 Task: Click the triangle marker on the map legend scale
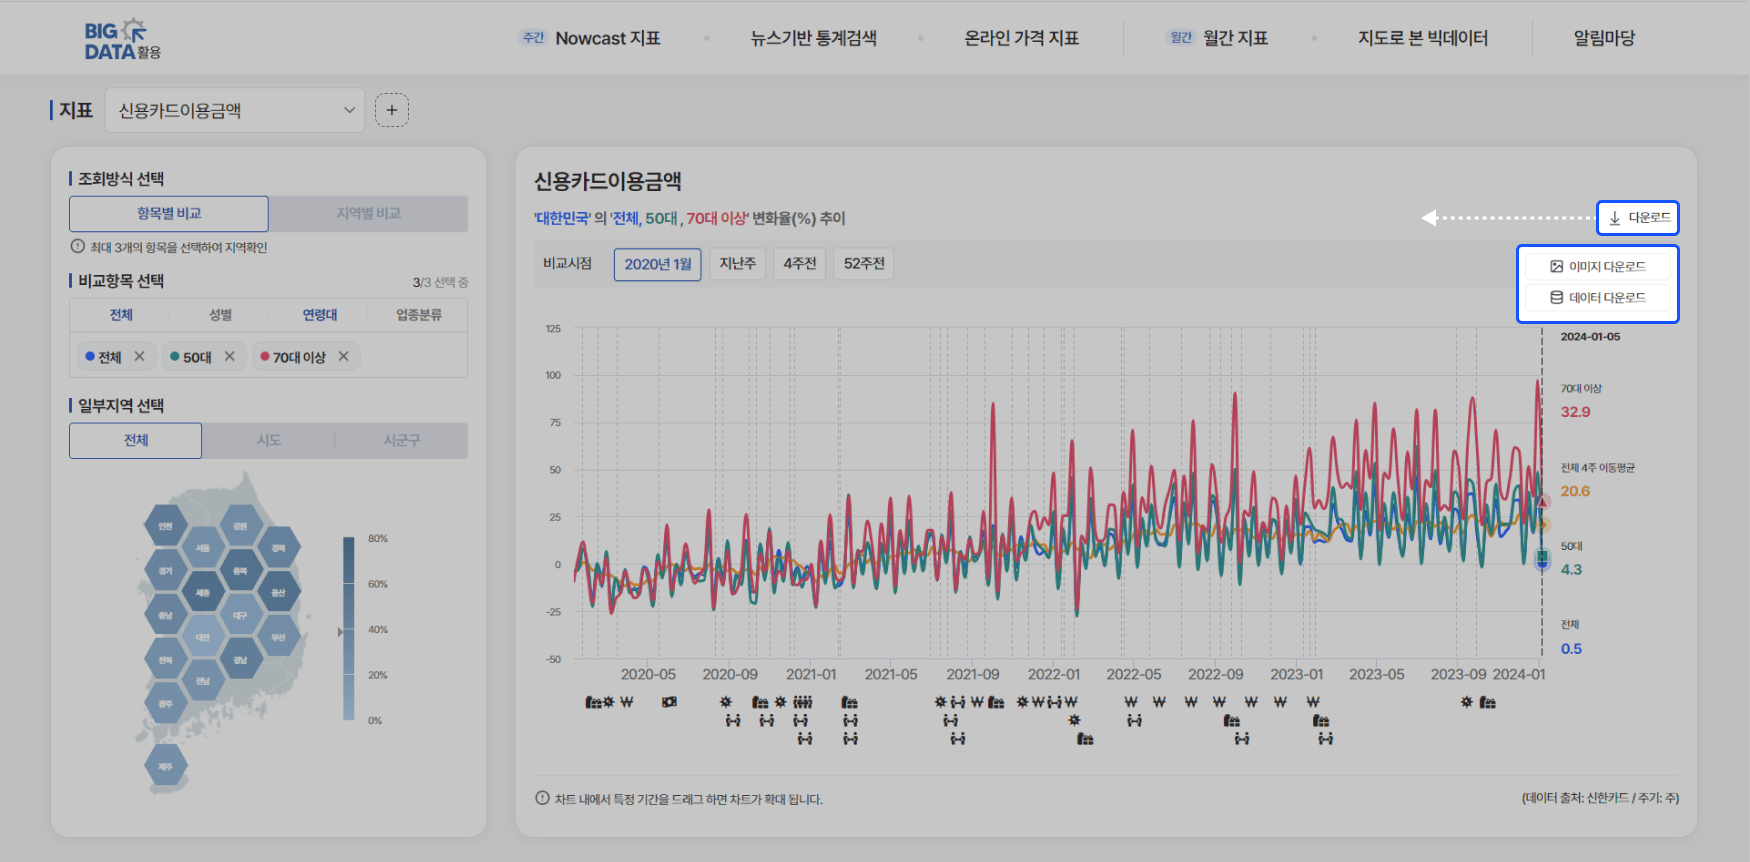coord(340,632)
